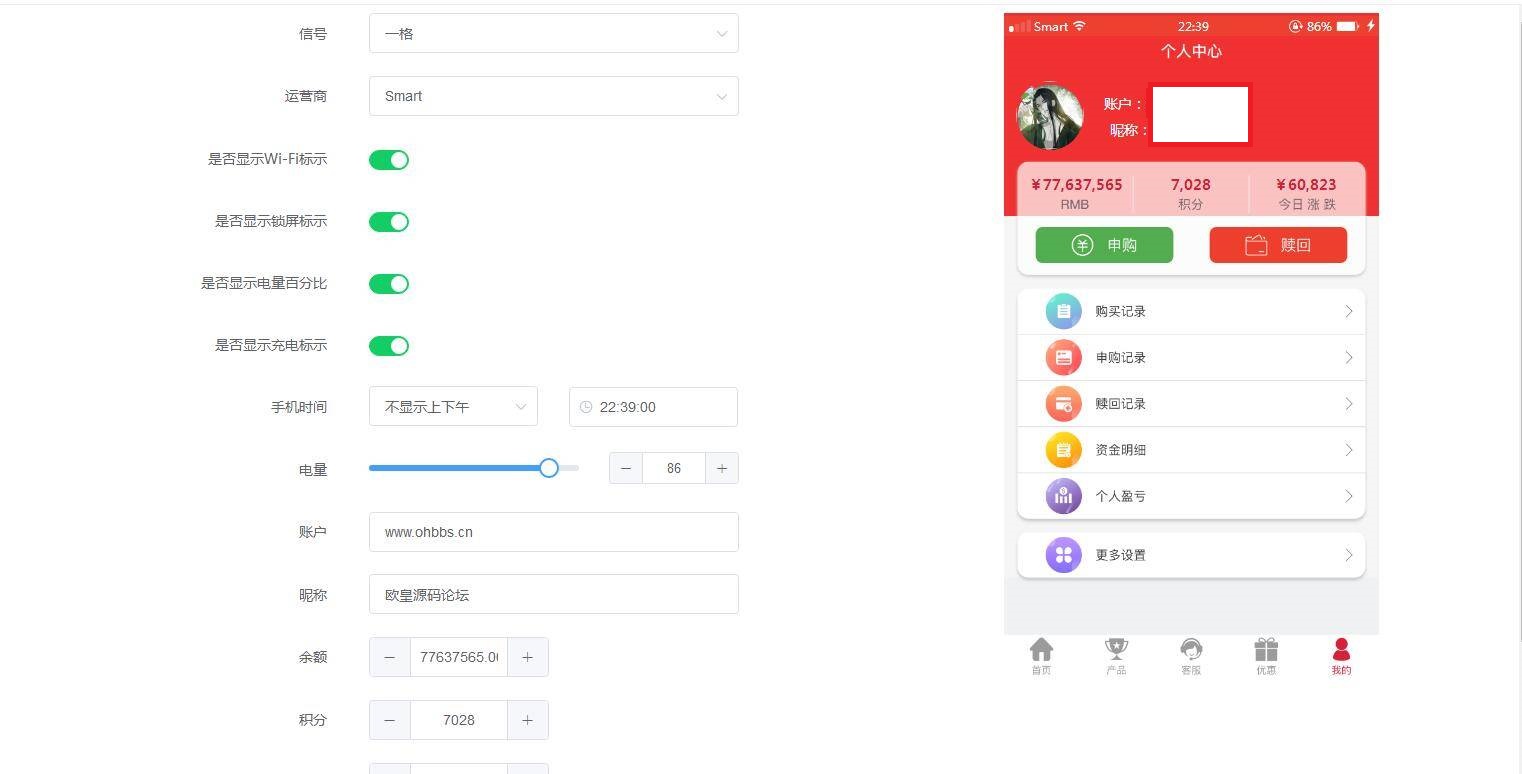Open 个人盈亏 row in preview
This screenshot has width=1522, height=774.
click(x=1191, y=496)
